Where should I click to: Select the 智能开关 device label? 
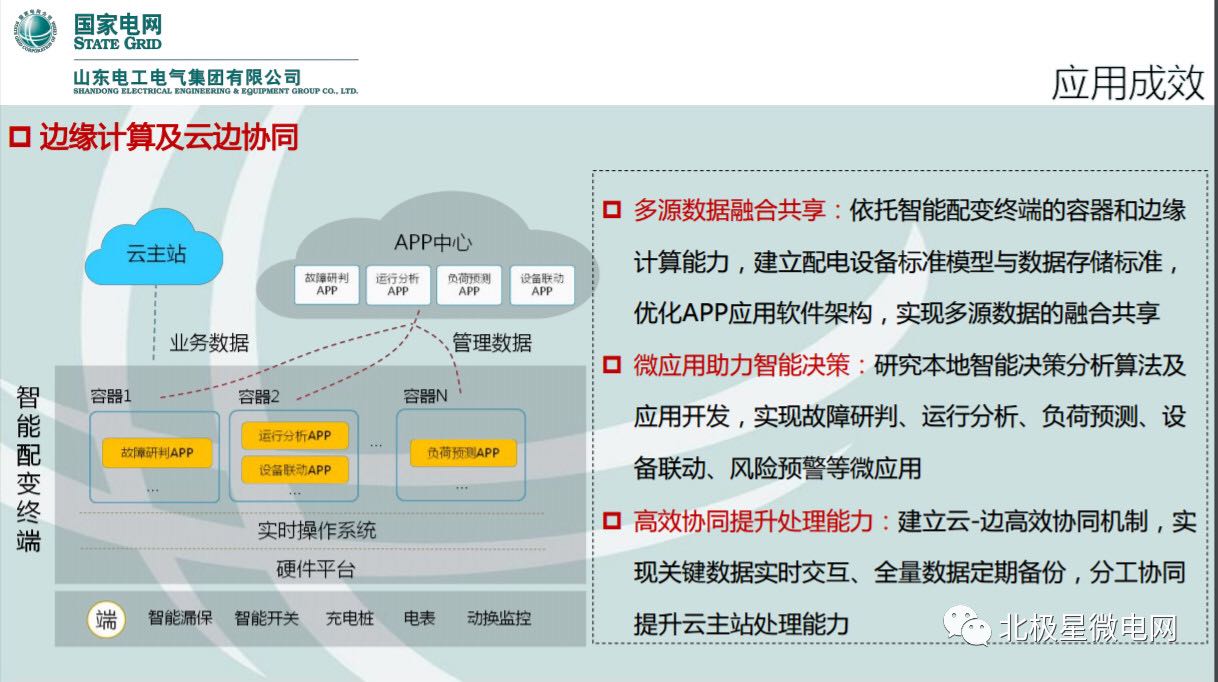click(267, 619)
